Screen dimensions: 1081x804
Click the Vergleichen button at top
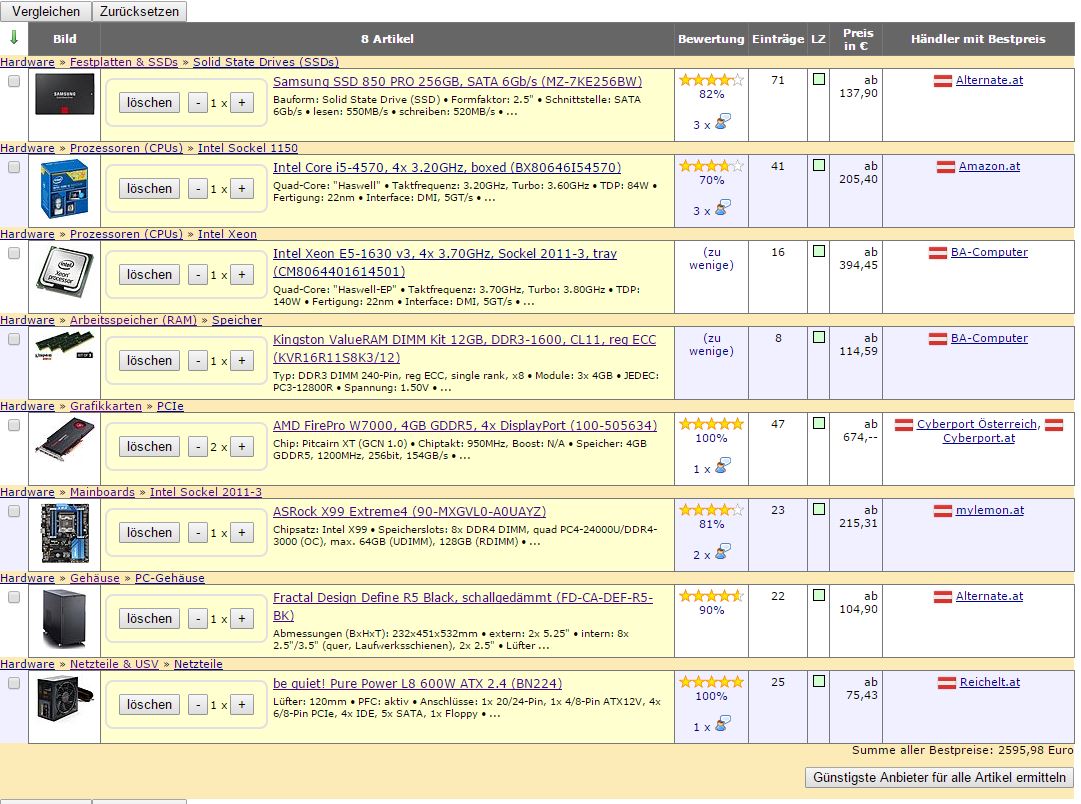(x=46, y=11)
